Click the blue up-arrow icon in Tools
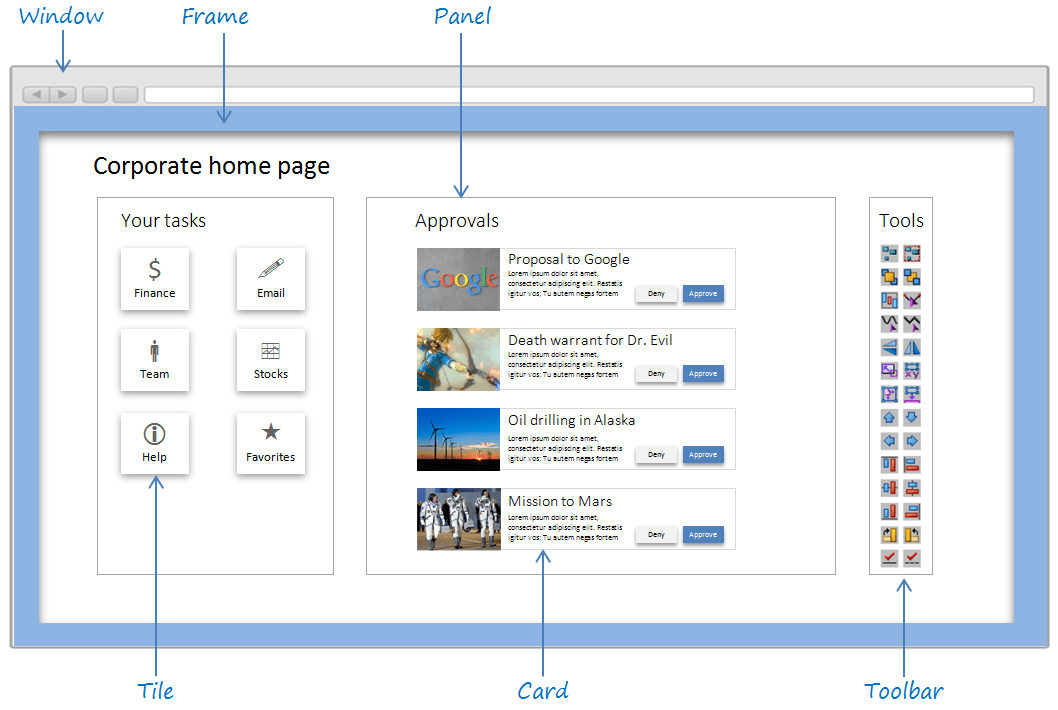This screenshot has height=710, width=1058. (889, 417)
